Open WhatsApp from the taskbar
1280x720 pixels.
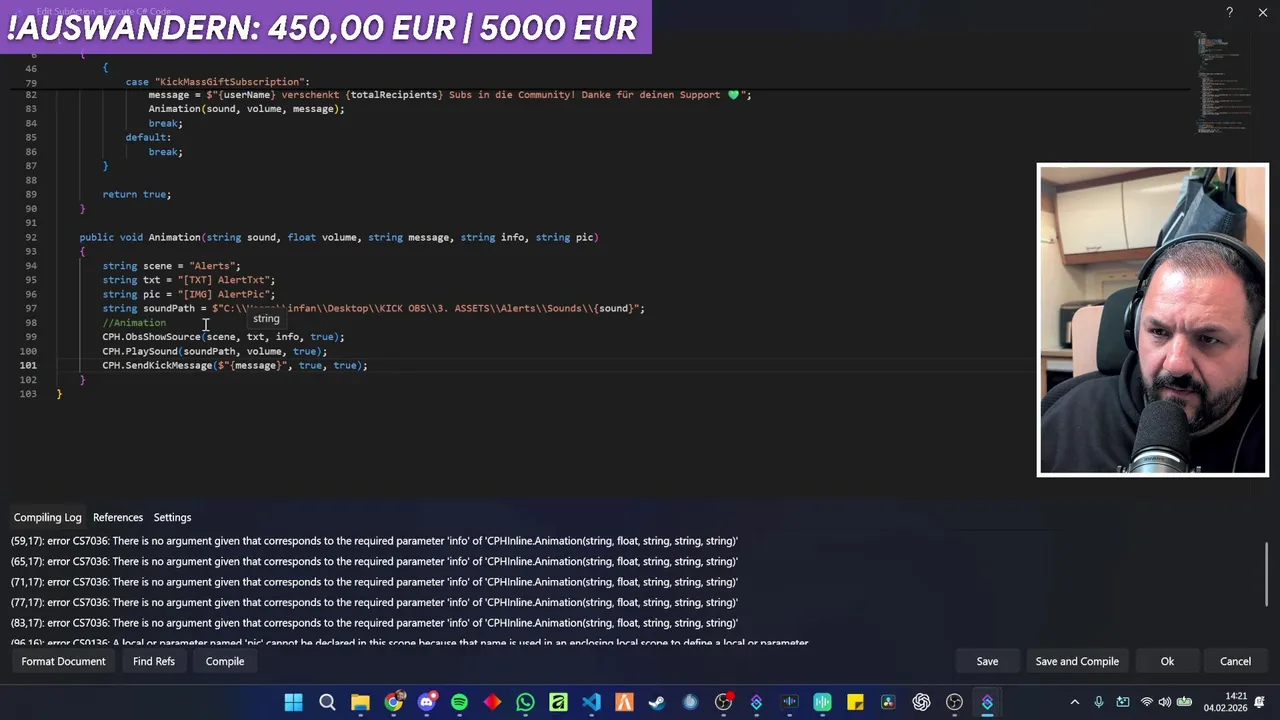[x=525, y=702]
